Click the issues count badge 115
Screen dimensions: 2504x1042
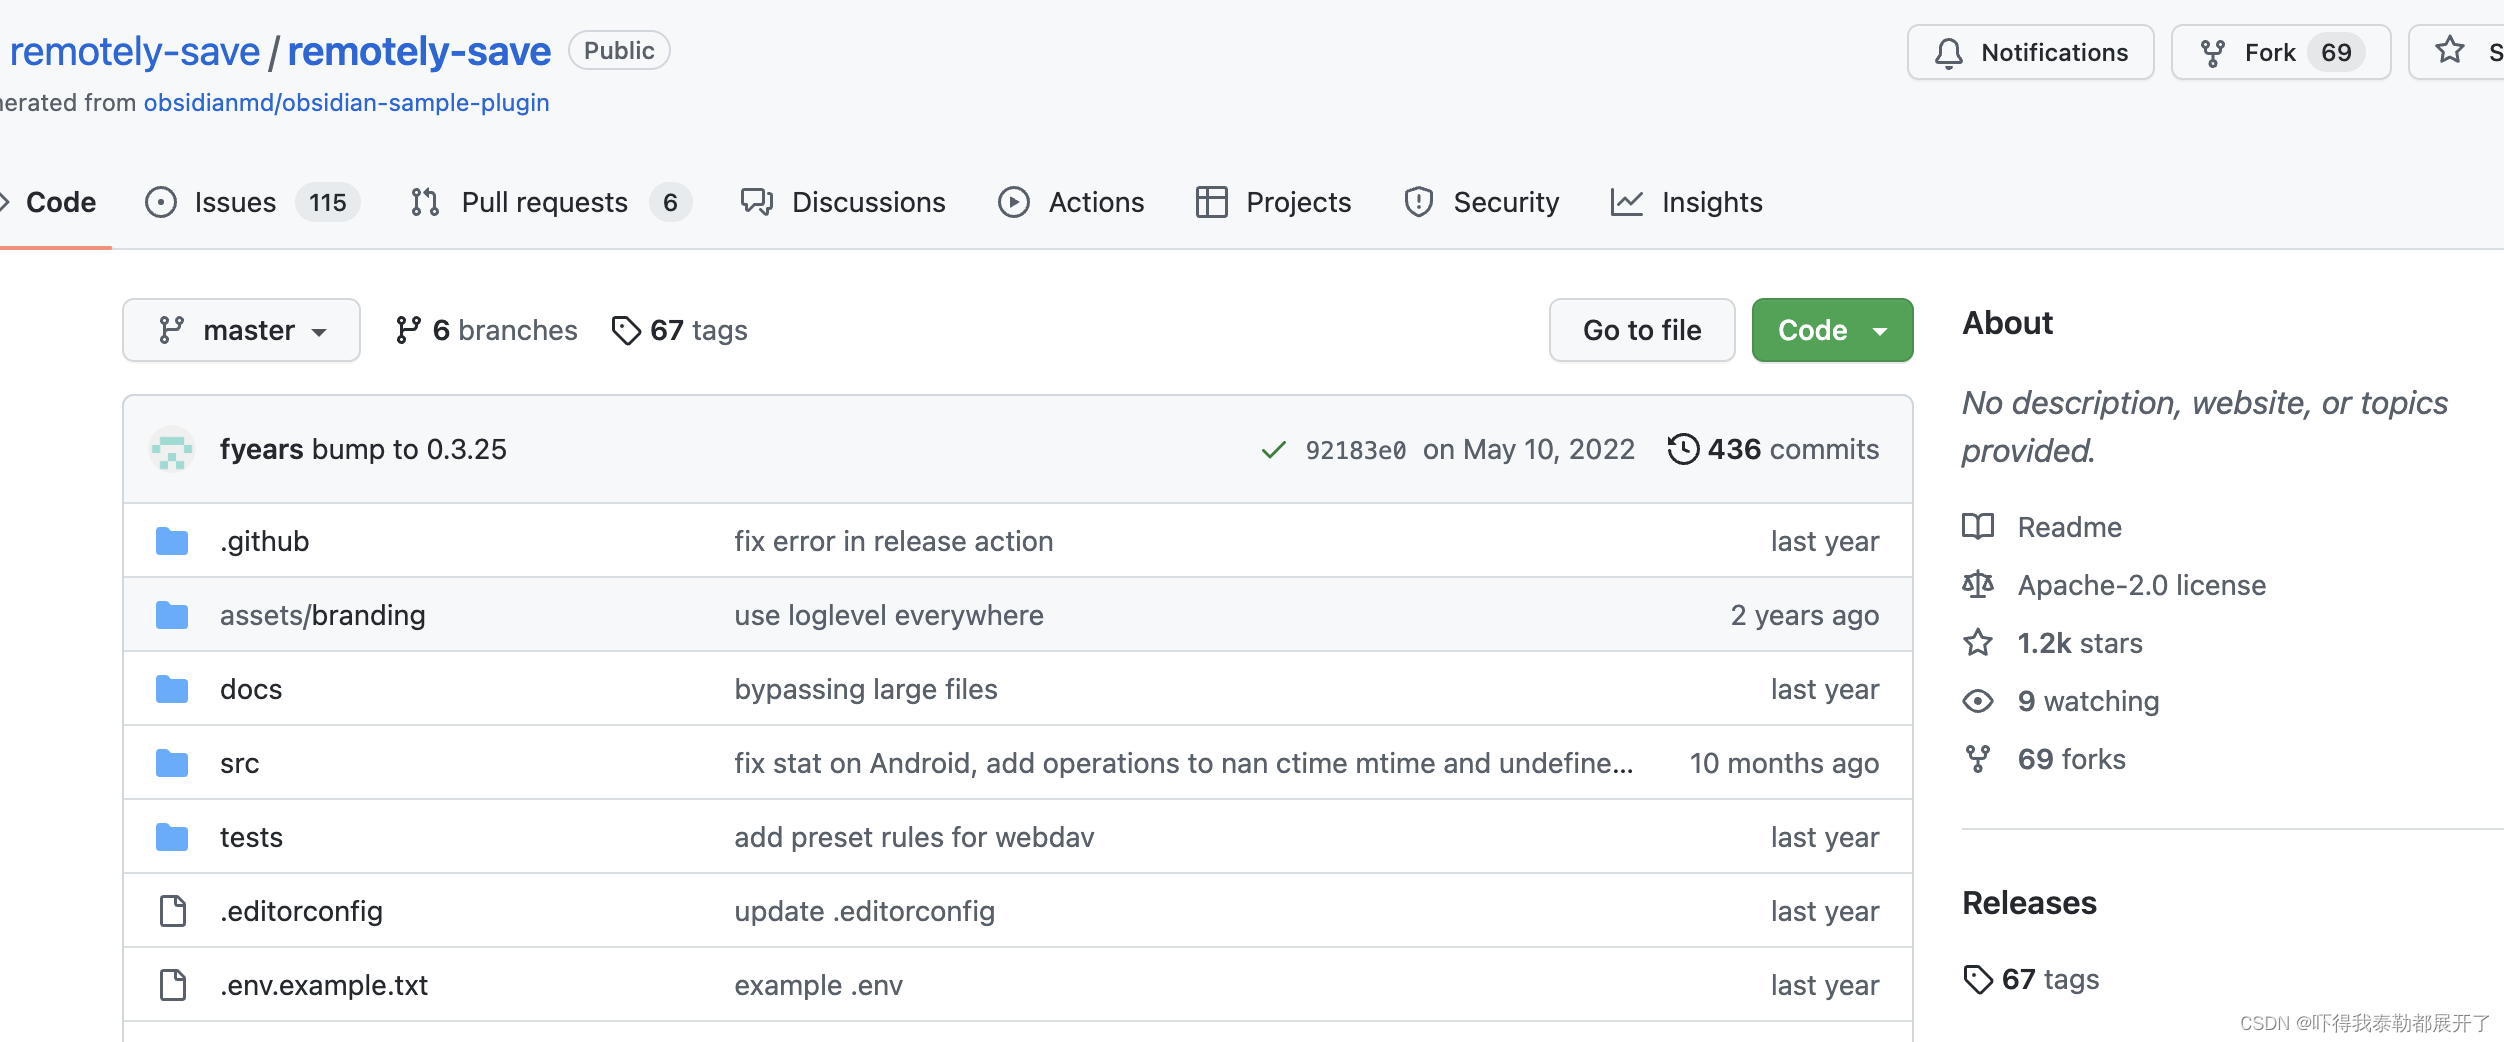[x=327, y=202]
